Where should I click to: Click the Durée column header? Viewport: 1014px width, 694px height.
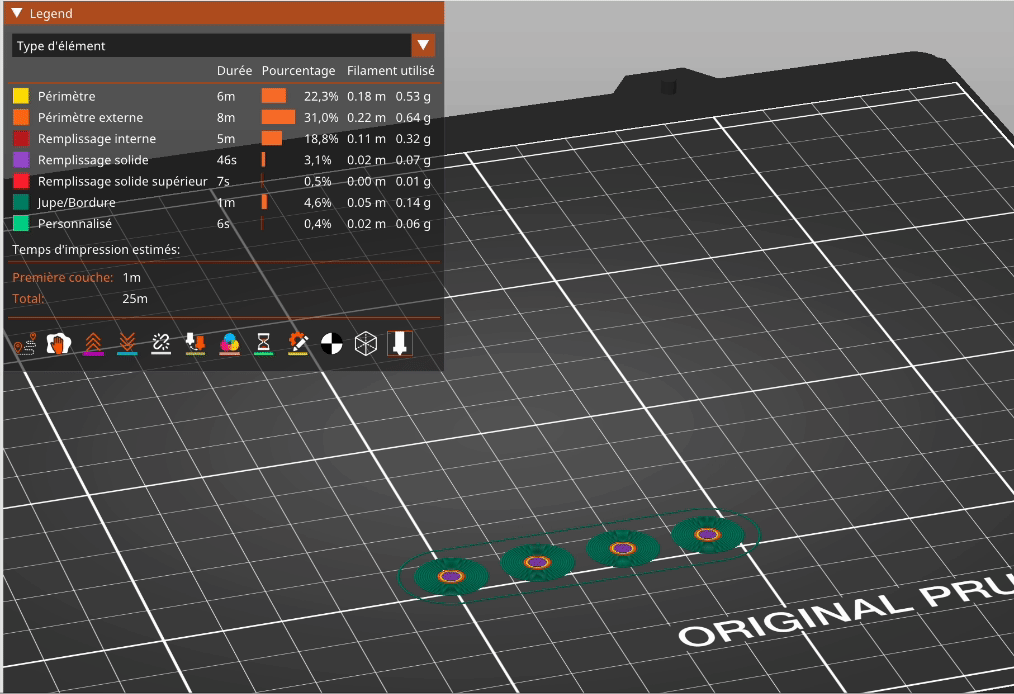(234, 70)
